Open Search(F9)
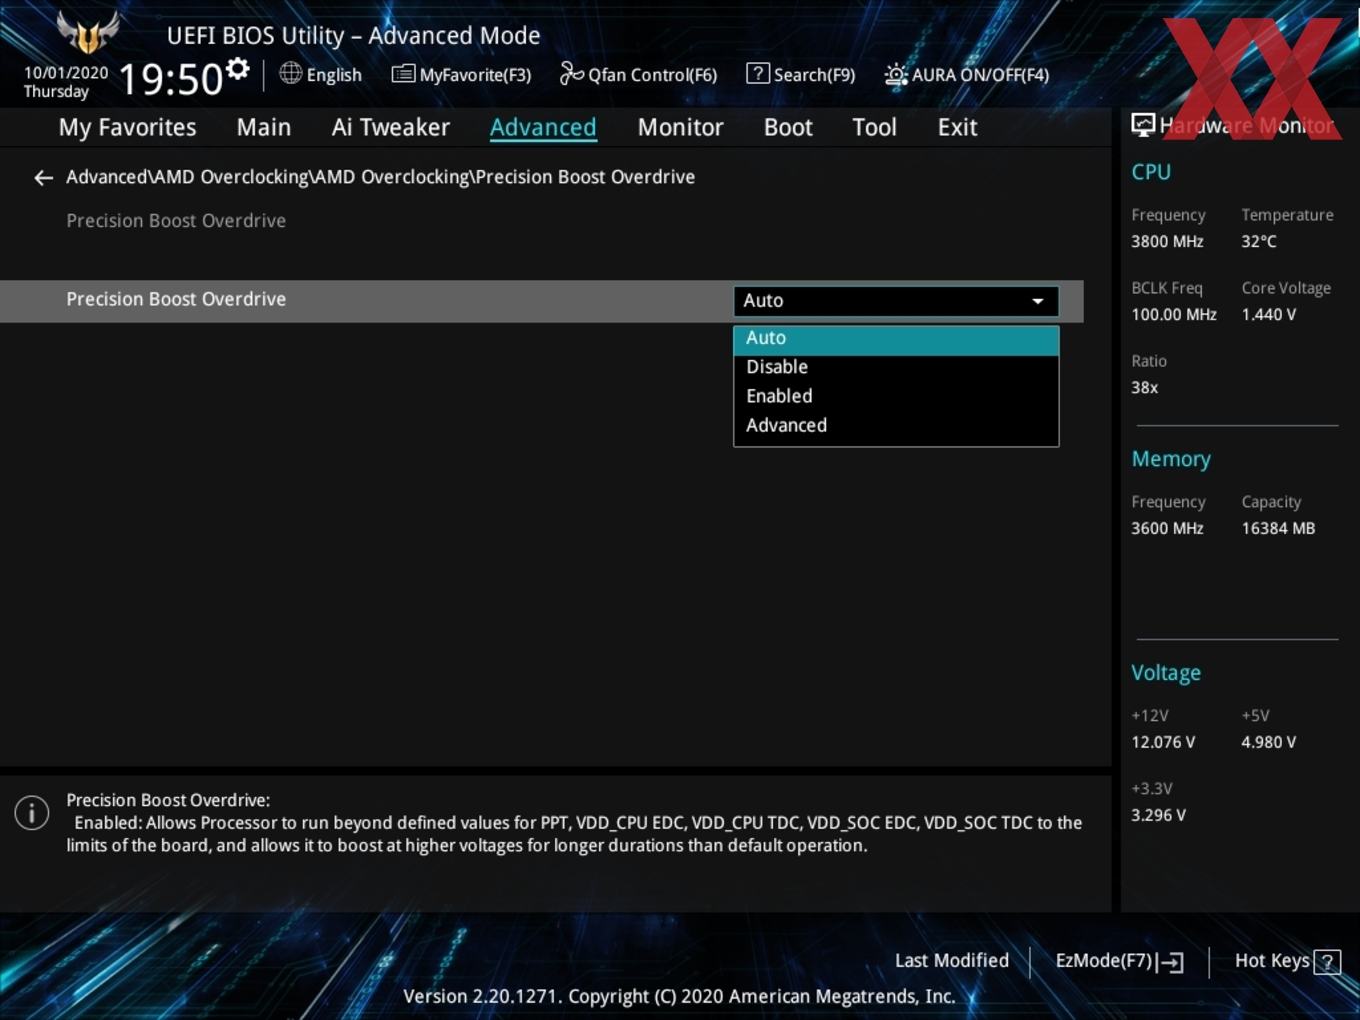 [801, 75]
